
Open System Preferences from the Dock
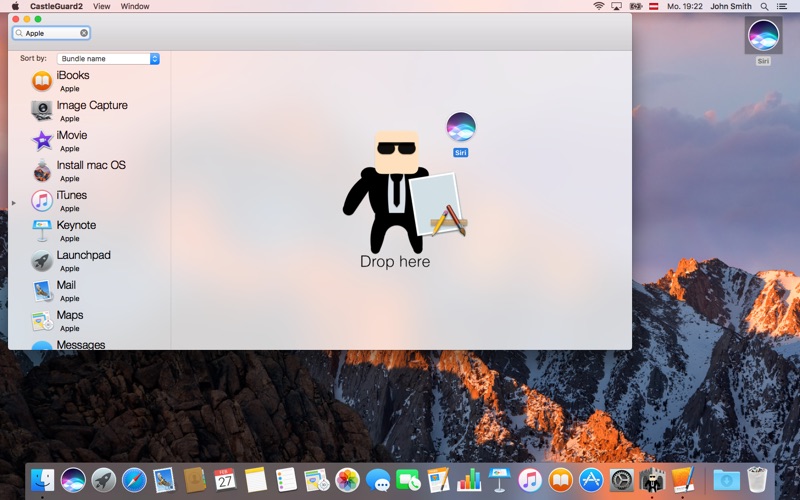[x=621, y=480]
